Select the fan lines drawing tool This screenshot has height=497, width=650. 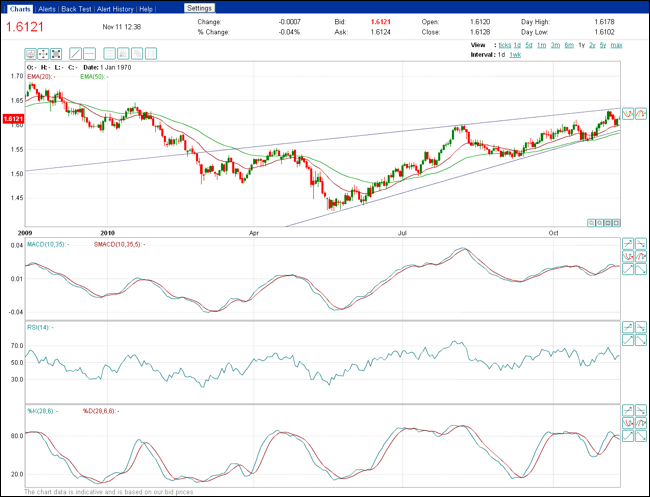[x=123, y=53]
